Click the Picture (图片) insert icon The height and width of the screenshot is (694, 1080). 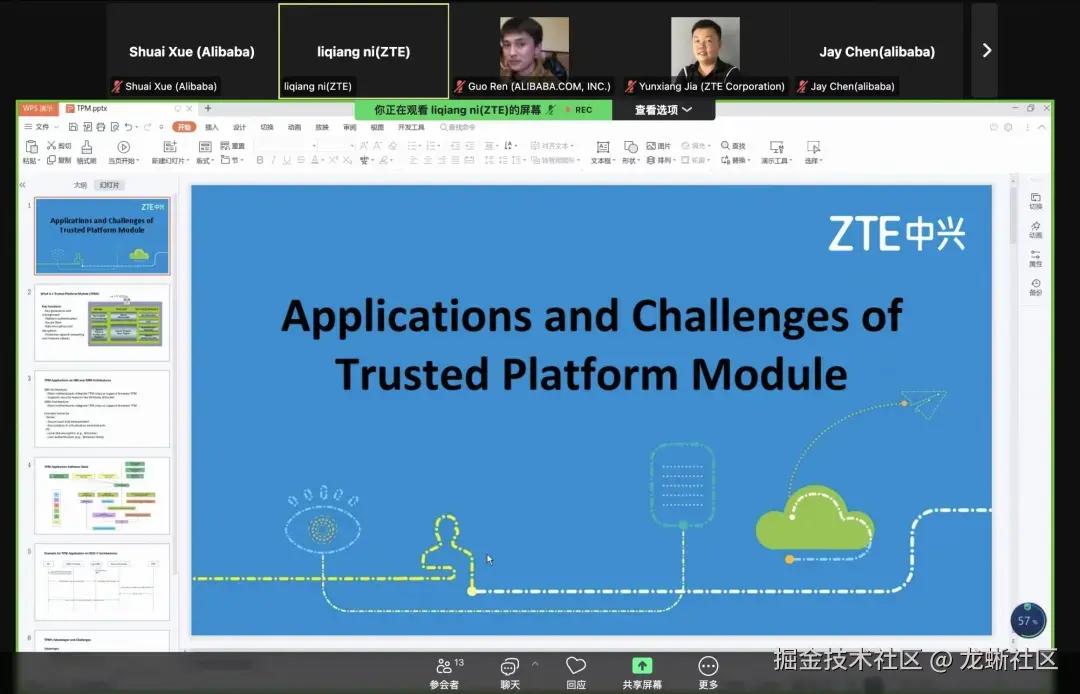coord(651,146)
